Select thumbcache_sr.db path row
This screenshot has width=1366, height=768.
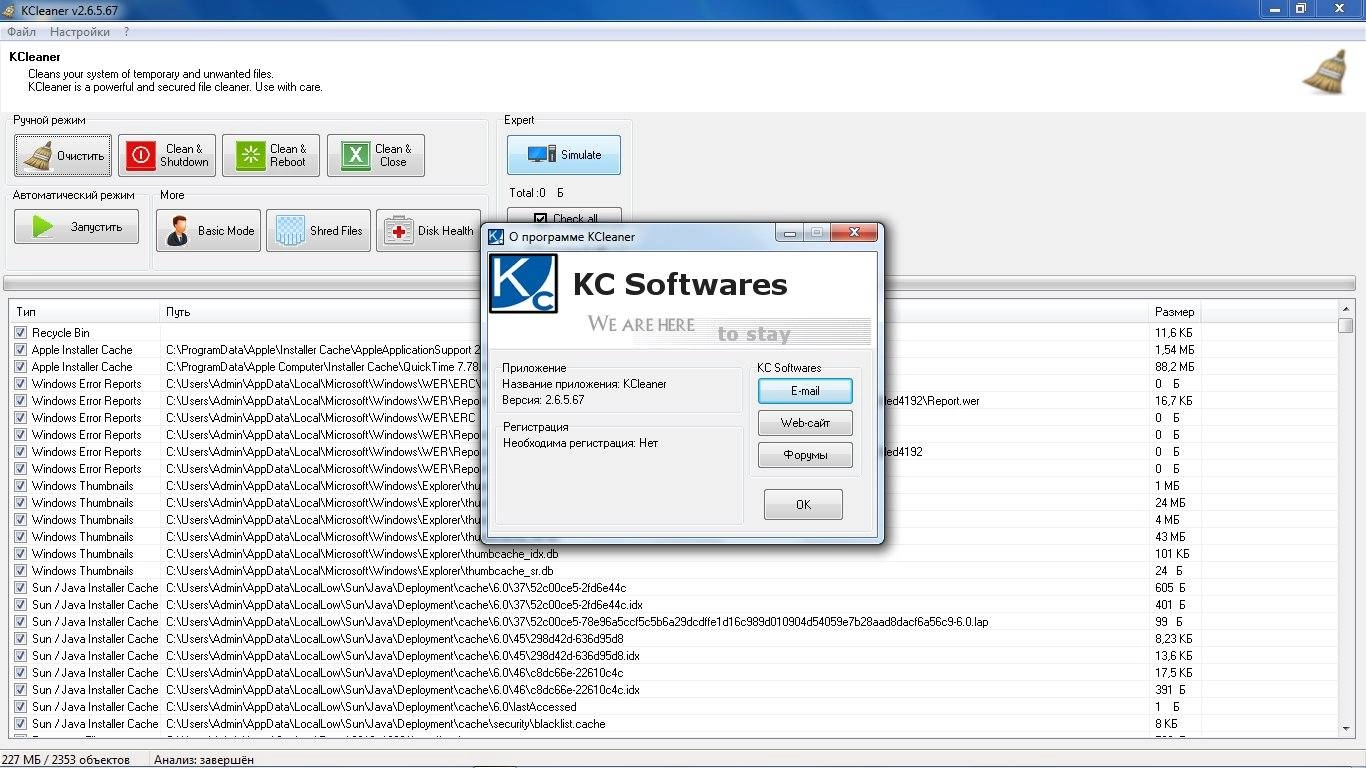pos(359,570)
